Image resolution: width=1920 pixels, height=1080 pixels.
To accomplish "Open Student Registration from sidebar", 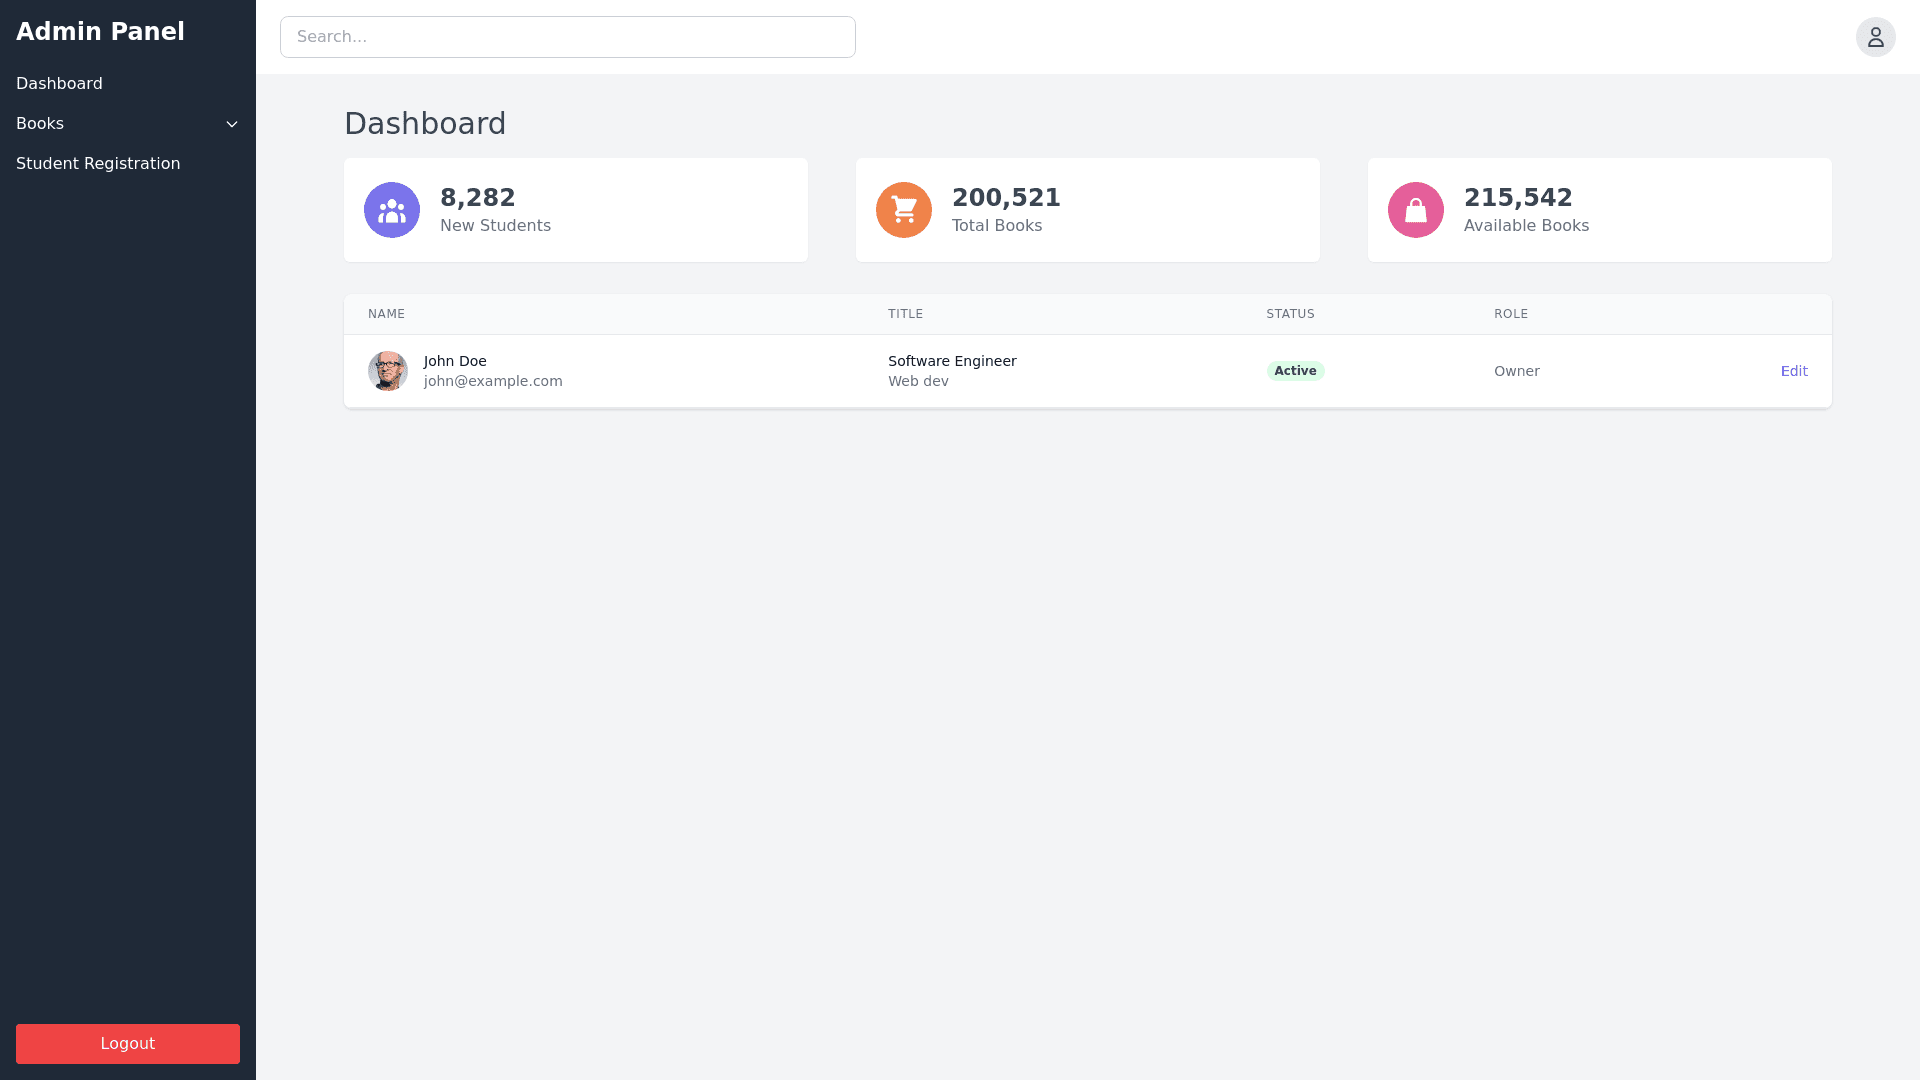I will click(98, 163).
